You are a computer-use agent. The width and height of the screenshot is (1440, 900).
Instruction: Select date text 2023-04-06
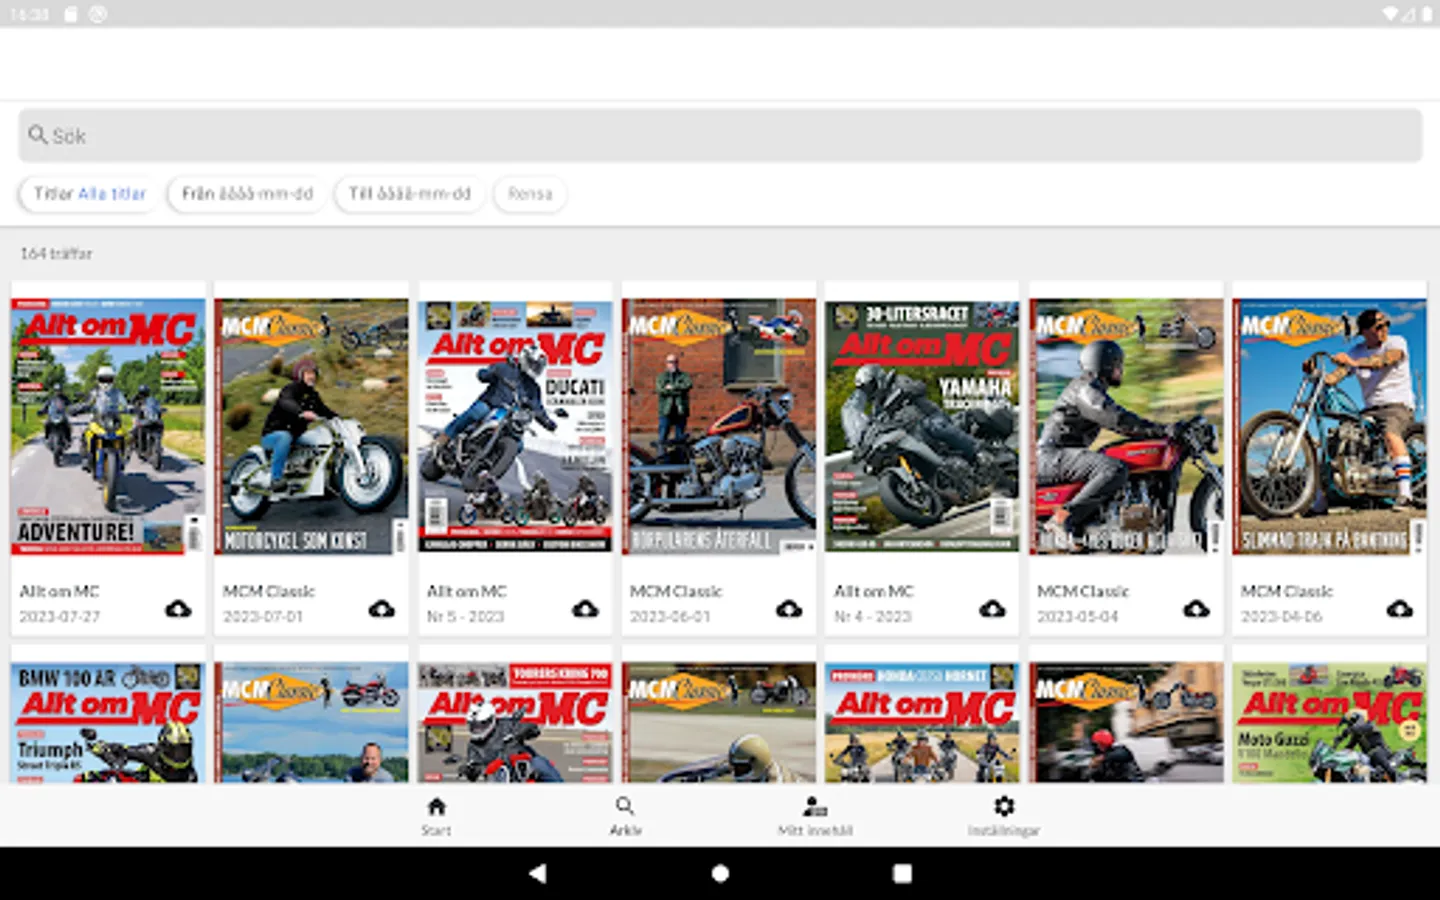[x=1281, y=616]
